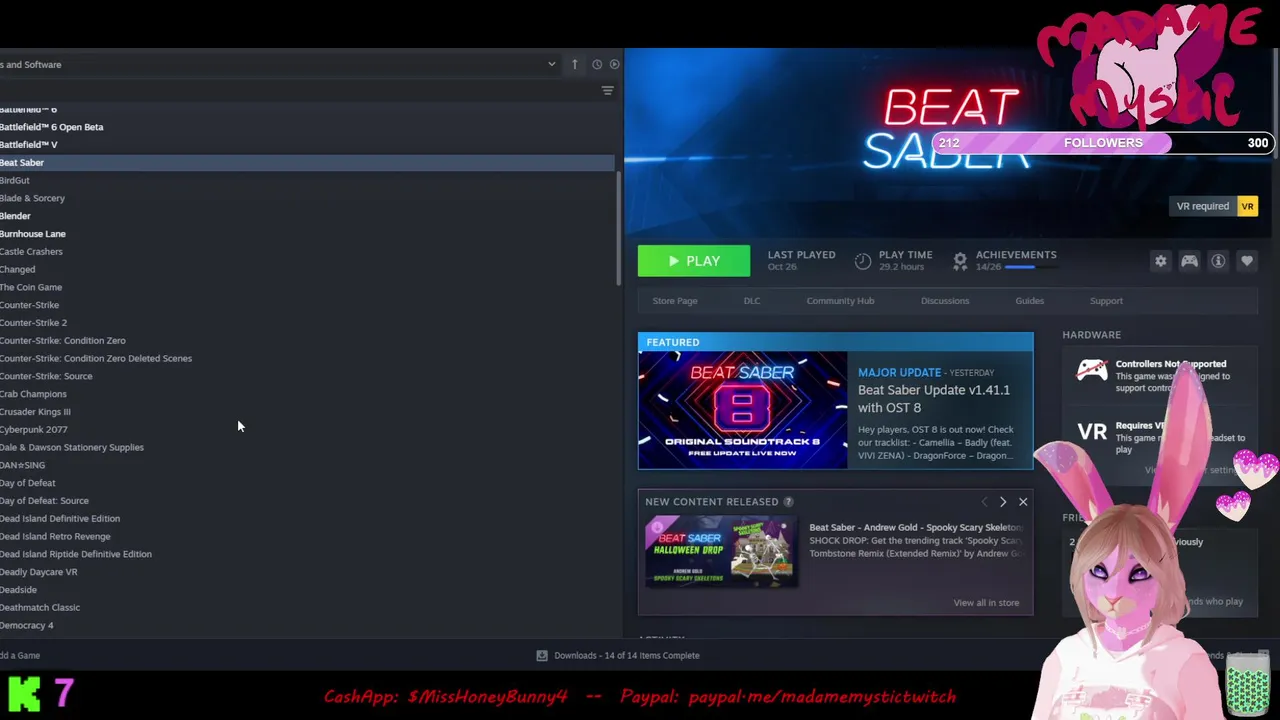The width and height of the screenshot is (1280, 720).
Task: Toggle Beat Saber favorite heart icon
Action: [1247, 261]
